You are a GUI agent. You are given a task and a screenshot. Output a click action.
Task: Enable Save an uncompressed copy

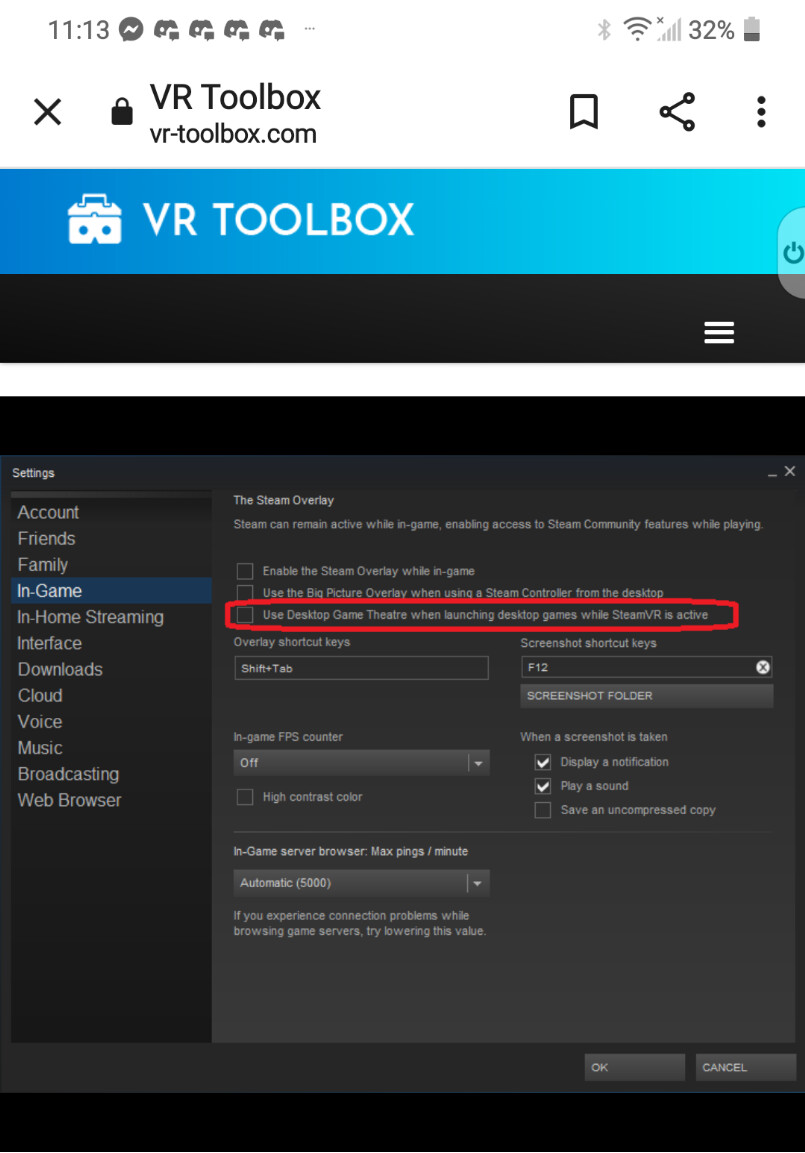point(543,810)
